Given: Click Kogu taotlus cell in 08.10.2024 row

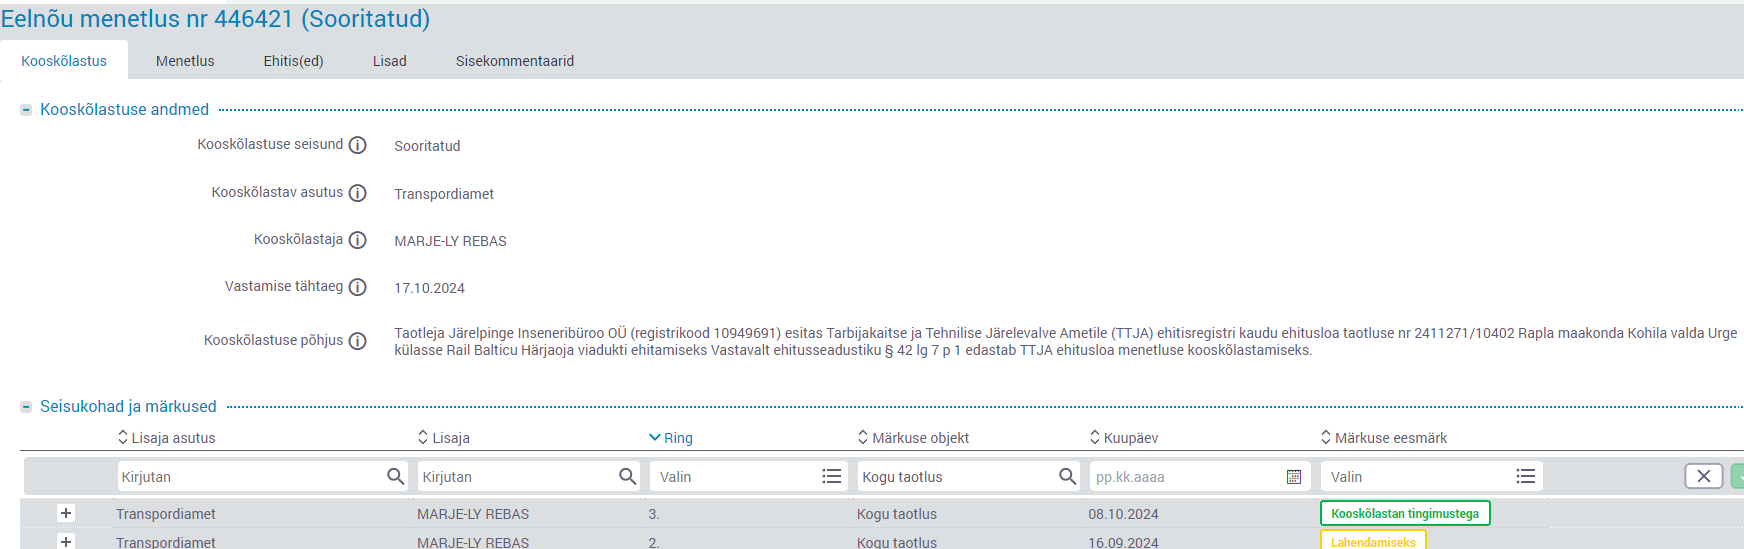Looking at the screenshot, I should (x=897, y=514).
